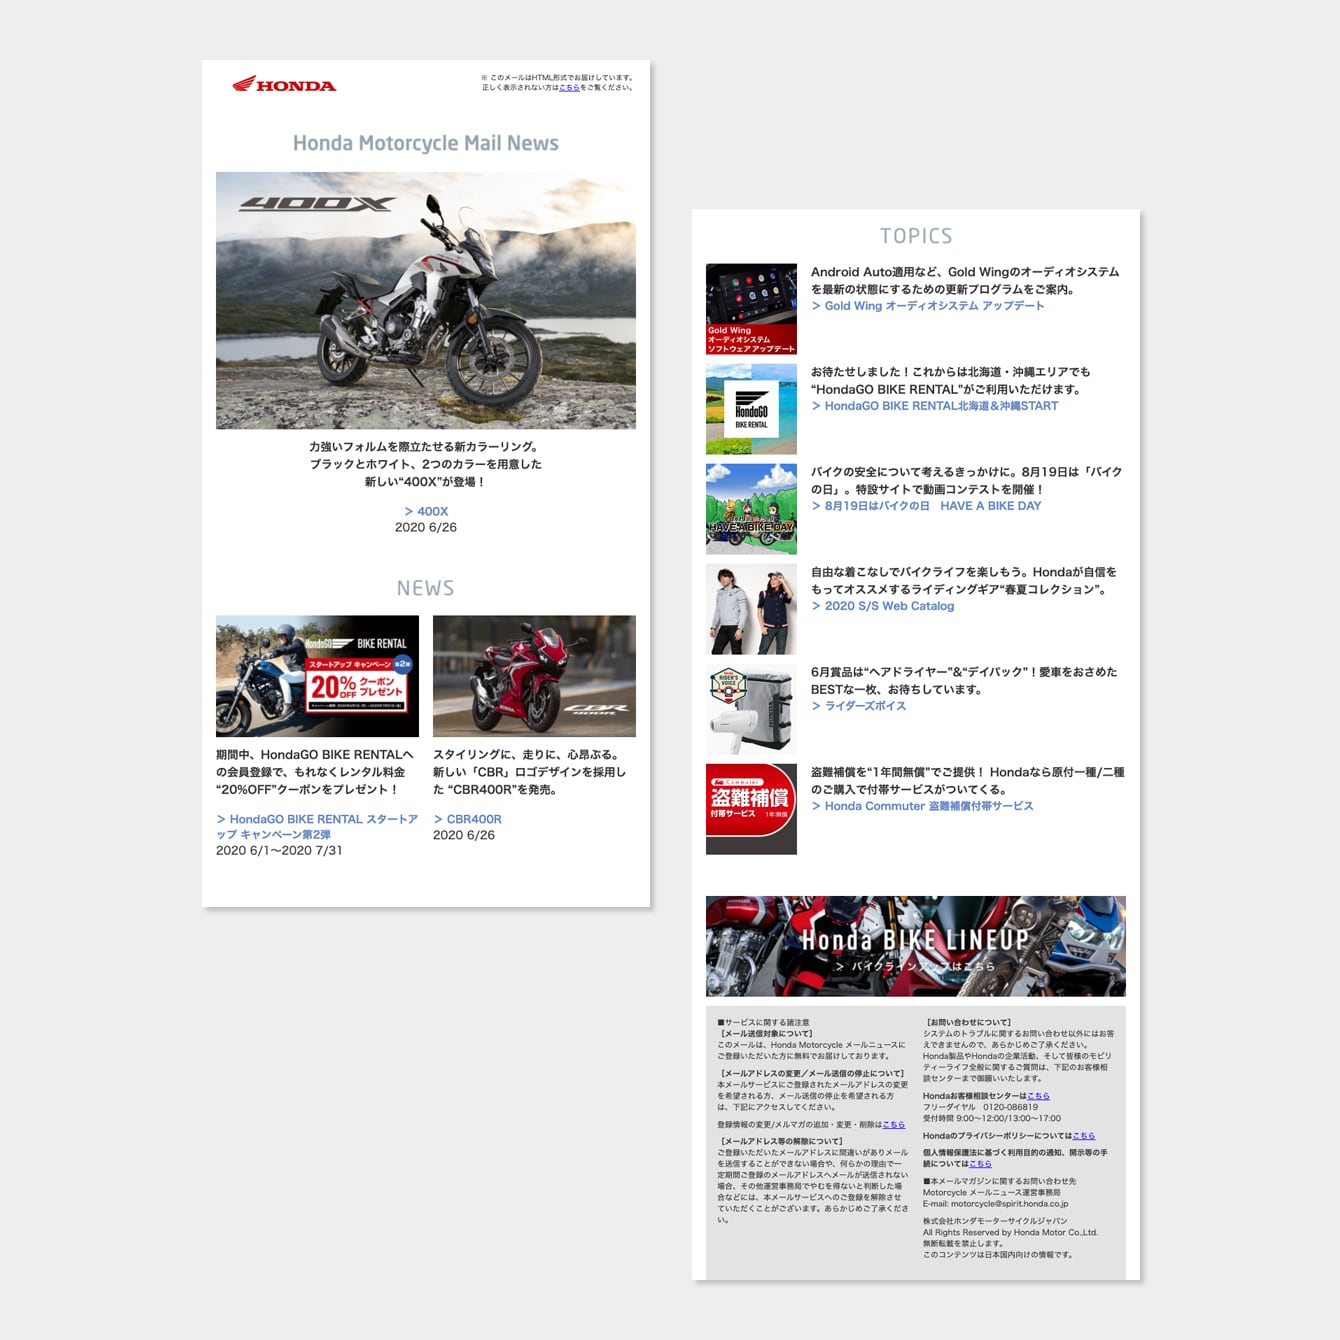Open Gold Wing オーディオシステム アップデート link
Screen dimensions: 1340x1340
(928, 306)
